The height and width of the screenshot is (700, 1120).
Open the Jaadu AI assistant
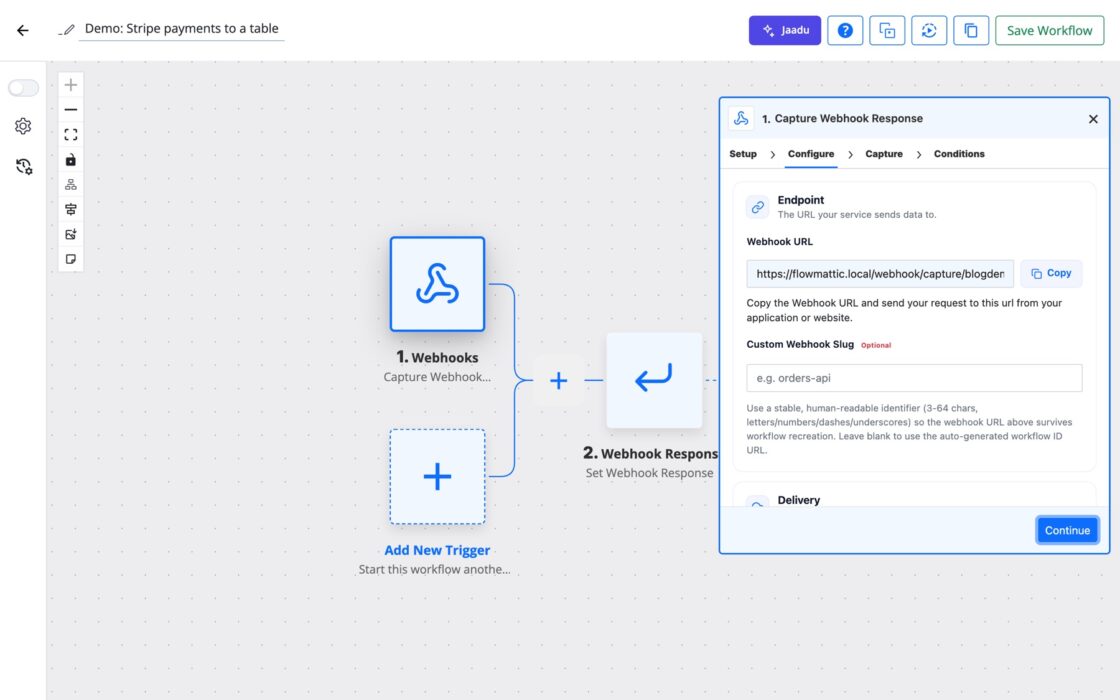(x=784, y=30)
